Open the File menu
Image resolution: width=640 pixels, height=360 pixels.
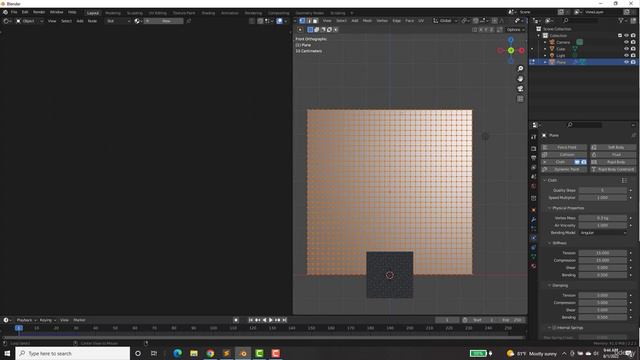(x=14, y=12)
